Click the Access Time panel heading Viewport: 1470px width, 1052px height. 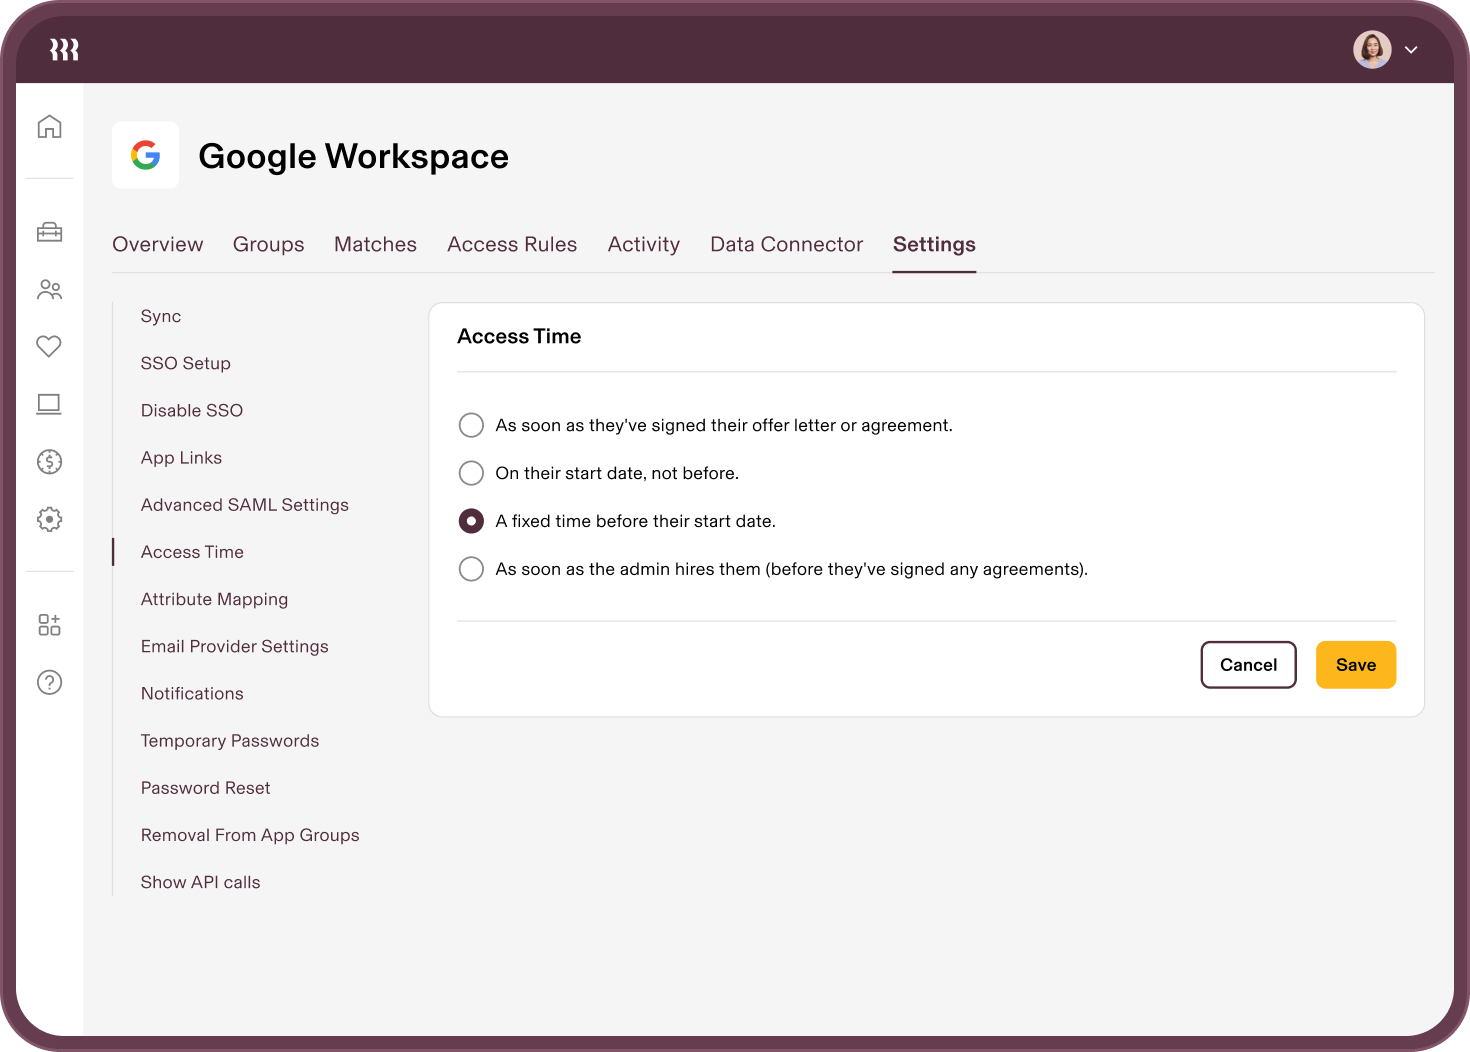519,336
